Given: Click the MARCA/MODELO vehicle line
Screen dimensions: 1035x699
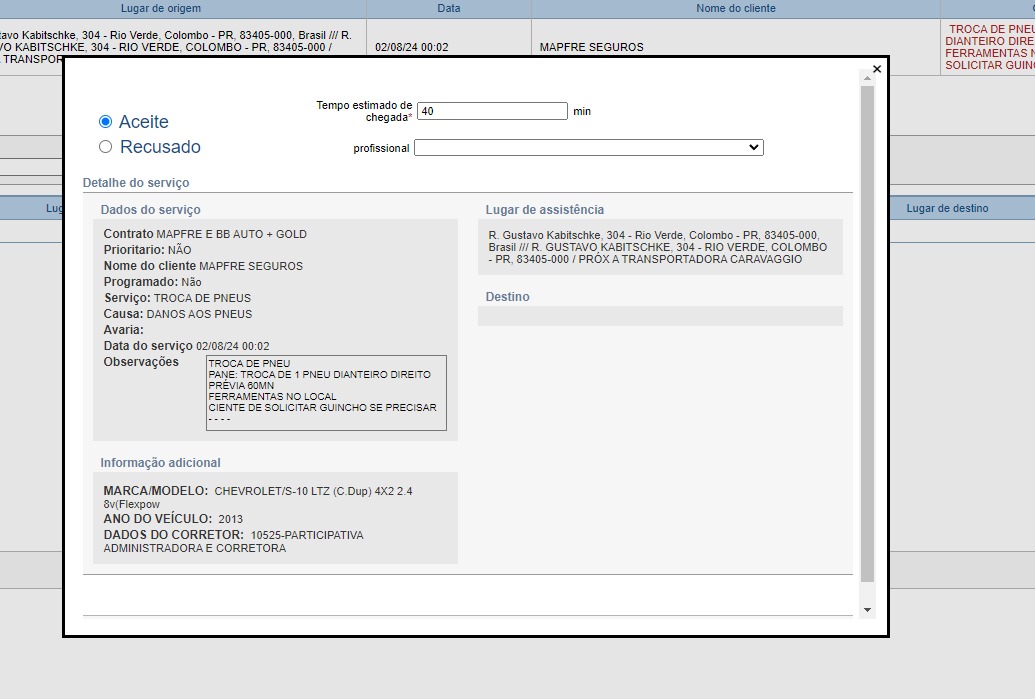Looking at the screenshot, I should click(x=258, y=497).
